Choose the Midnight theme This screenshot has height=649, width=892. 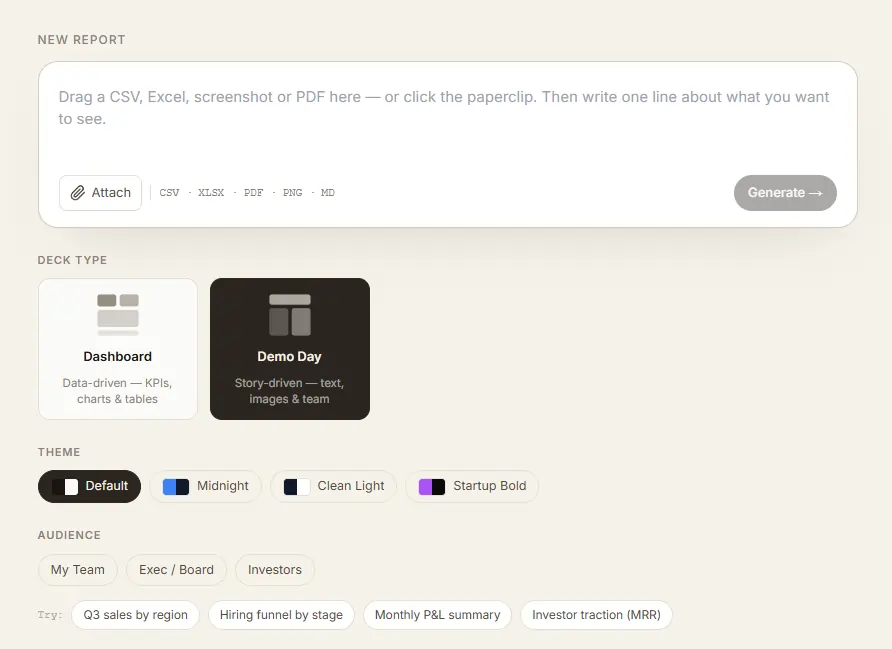coord(205,486)
